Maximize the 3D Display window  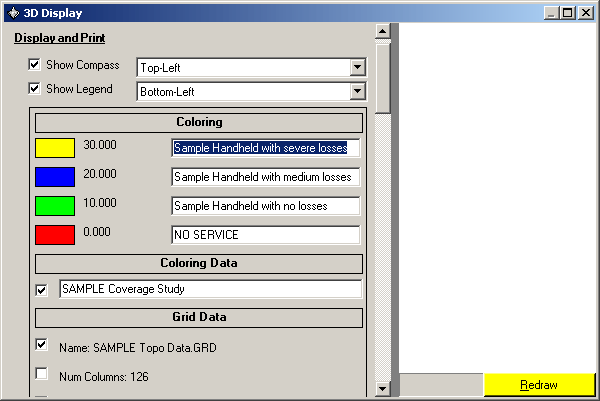click(567, 13)
